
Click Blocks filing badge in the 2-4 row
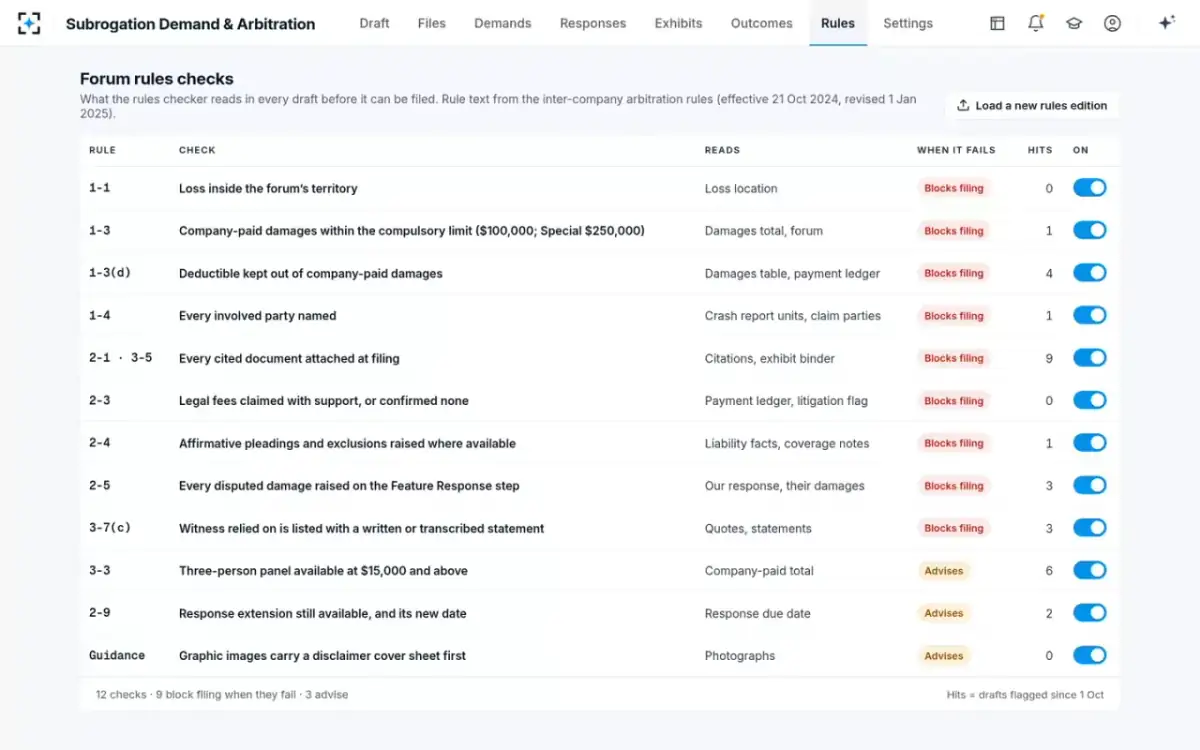[x=954, y=443]
